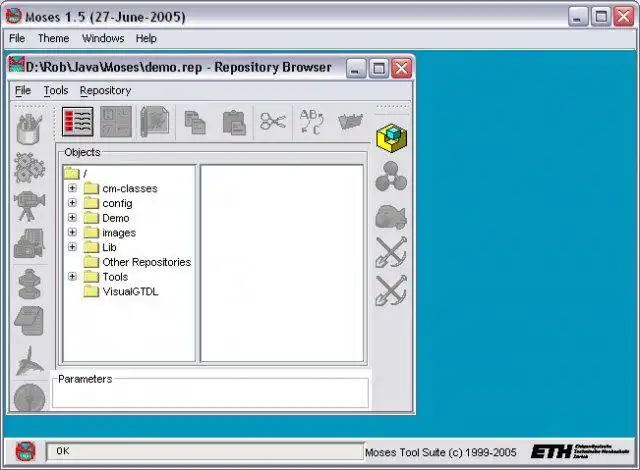Image resolution: width=640 pixels, height=470 pixels.
Task: Minimize the Repository Browser window
Action: [356, 68]
